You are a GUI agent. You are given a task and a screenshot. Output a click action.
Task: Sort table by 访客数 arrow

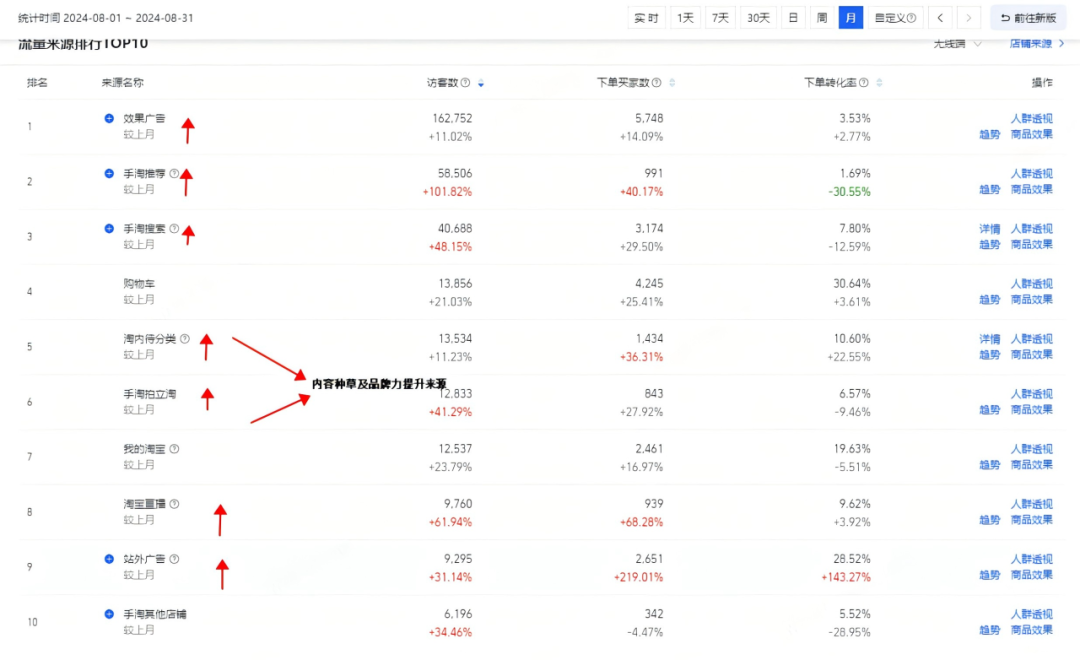coord(481,83)
